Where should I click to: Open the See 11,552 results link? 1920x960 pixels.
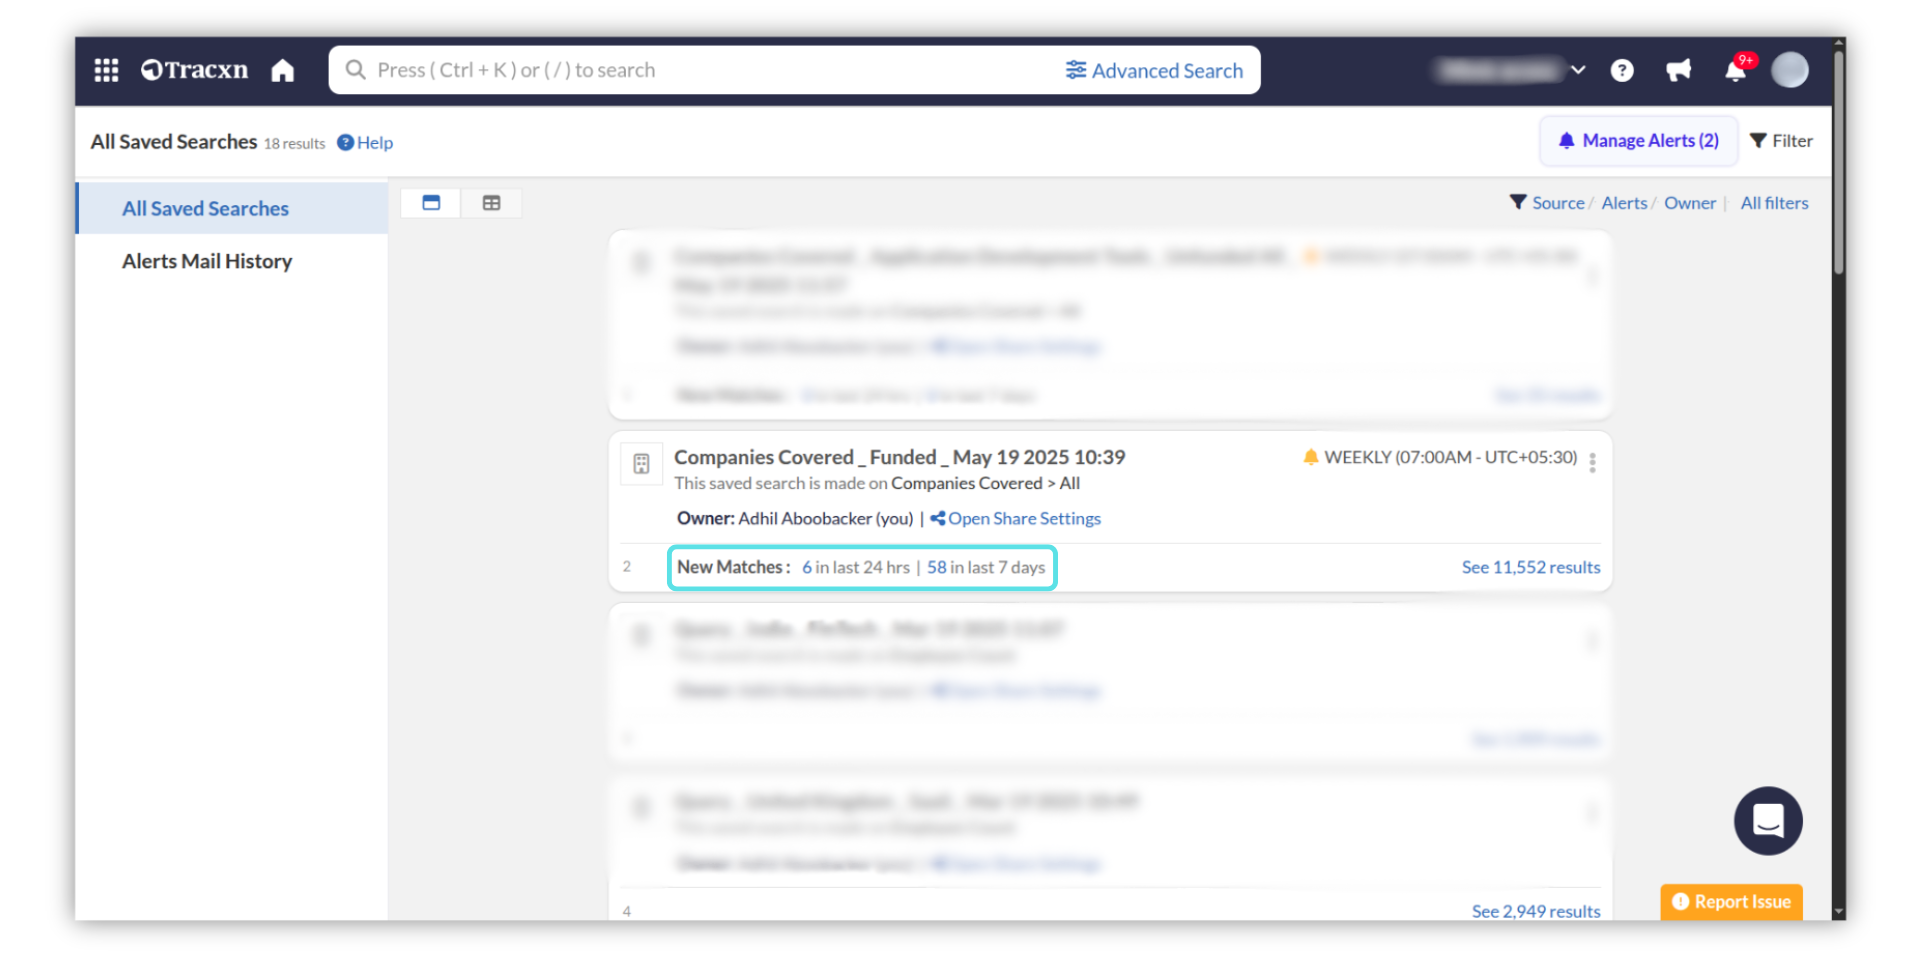click(x=1530, y=567)
